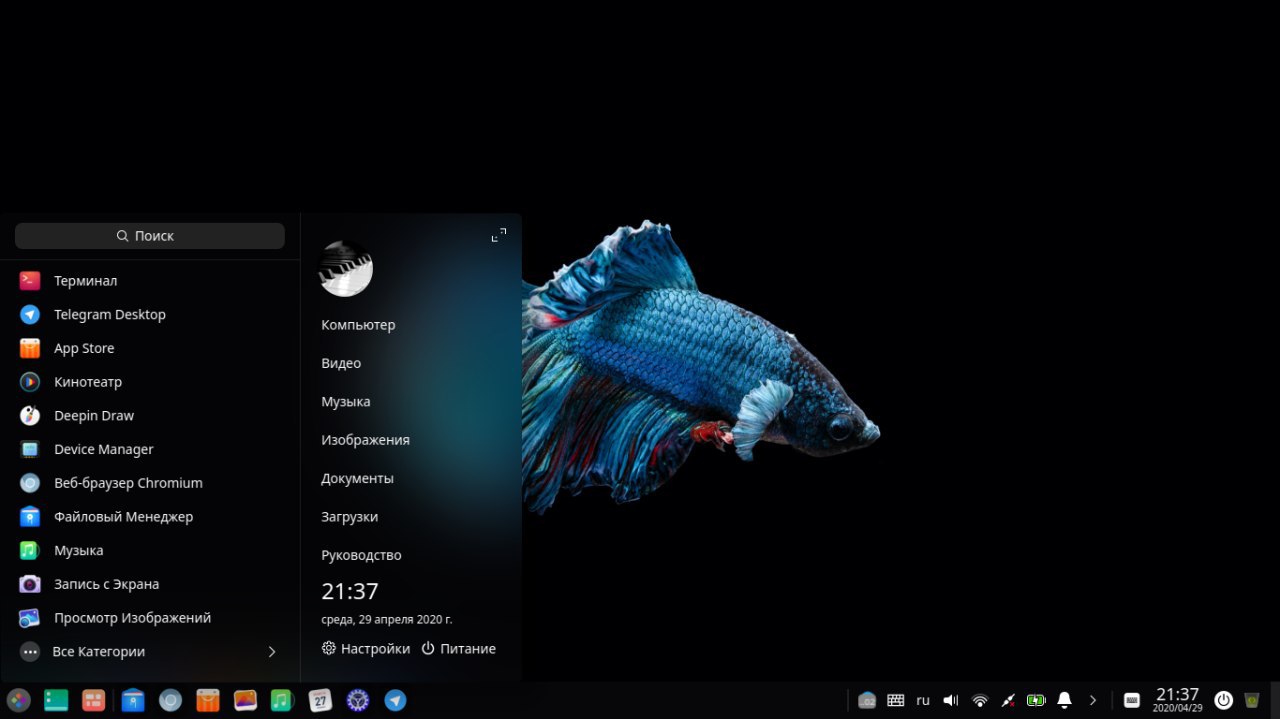
Task: Click the green show desktop dock icon
Action: tap(56, 700)
